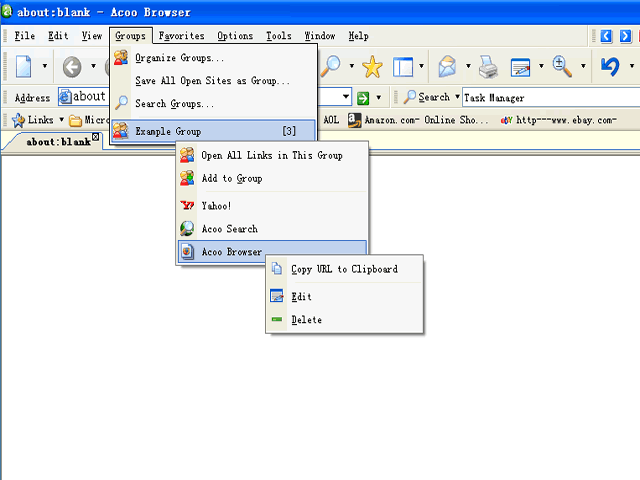Click the green Go arrow button

(363, 98)
